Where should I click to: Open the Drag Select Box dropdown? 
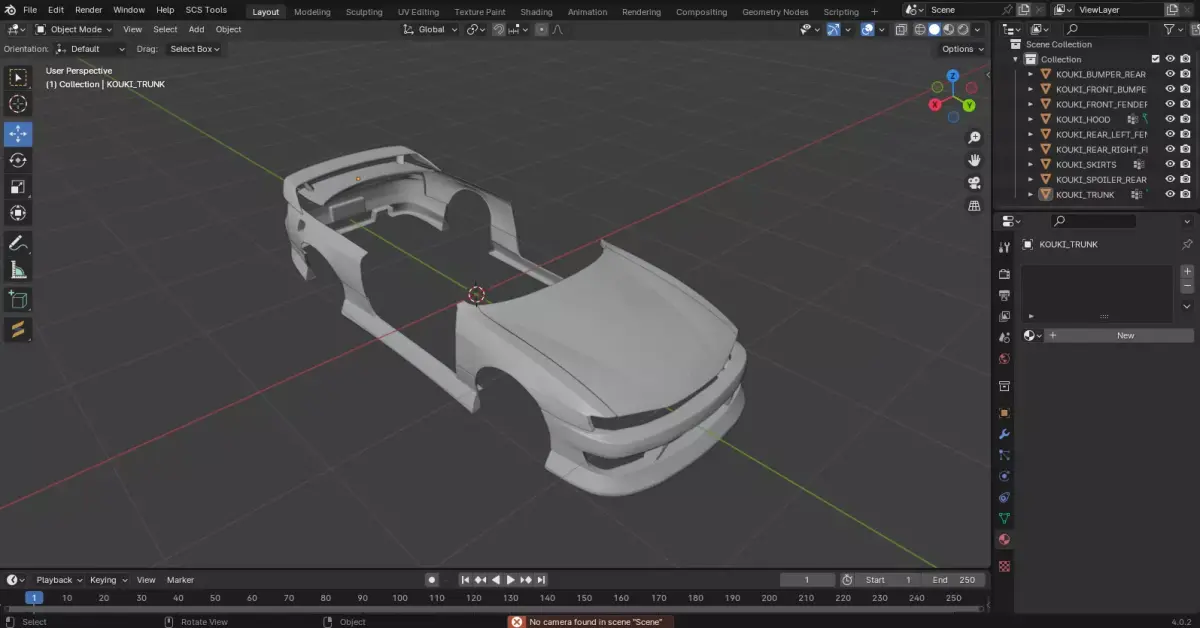click(194, 48)
